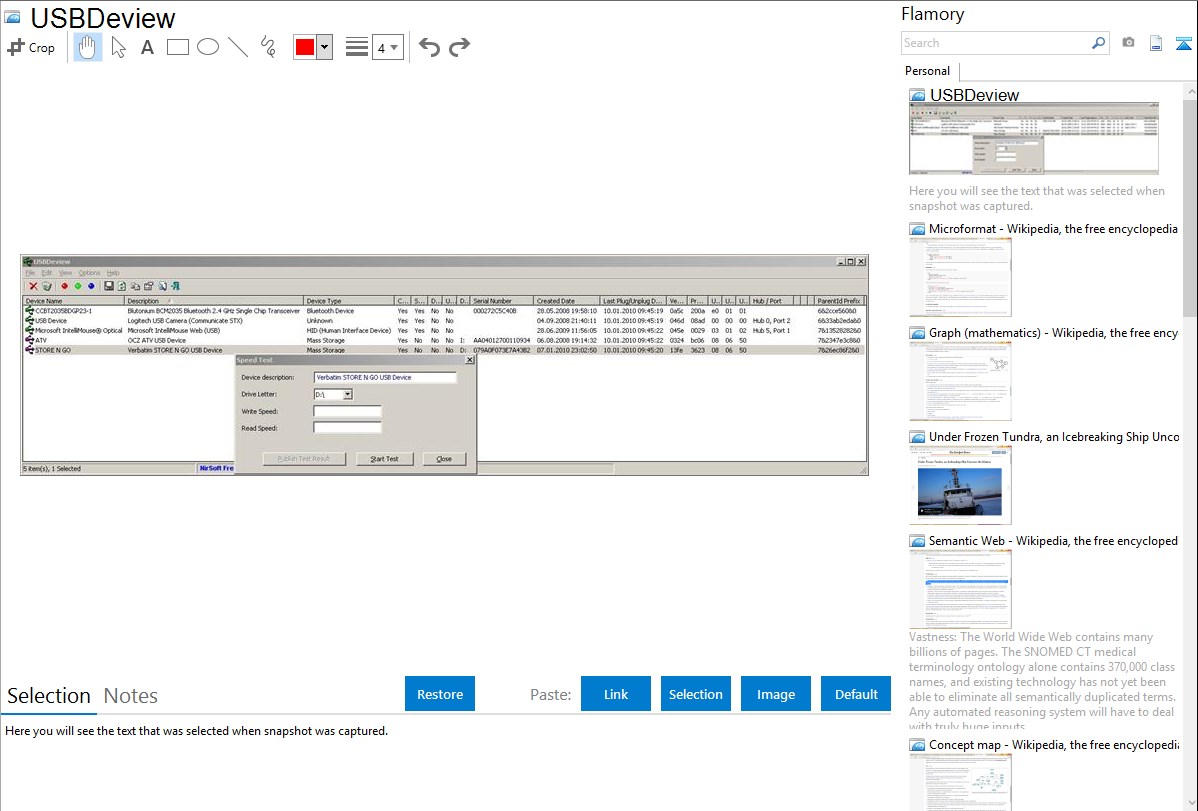The width and height of the screenshot is (1198, 811).
Task: Click the Paste Link button
Action: click(x=616, y=694)
